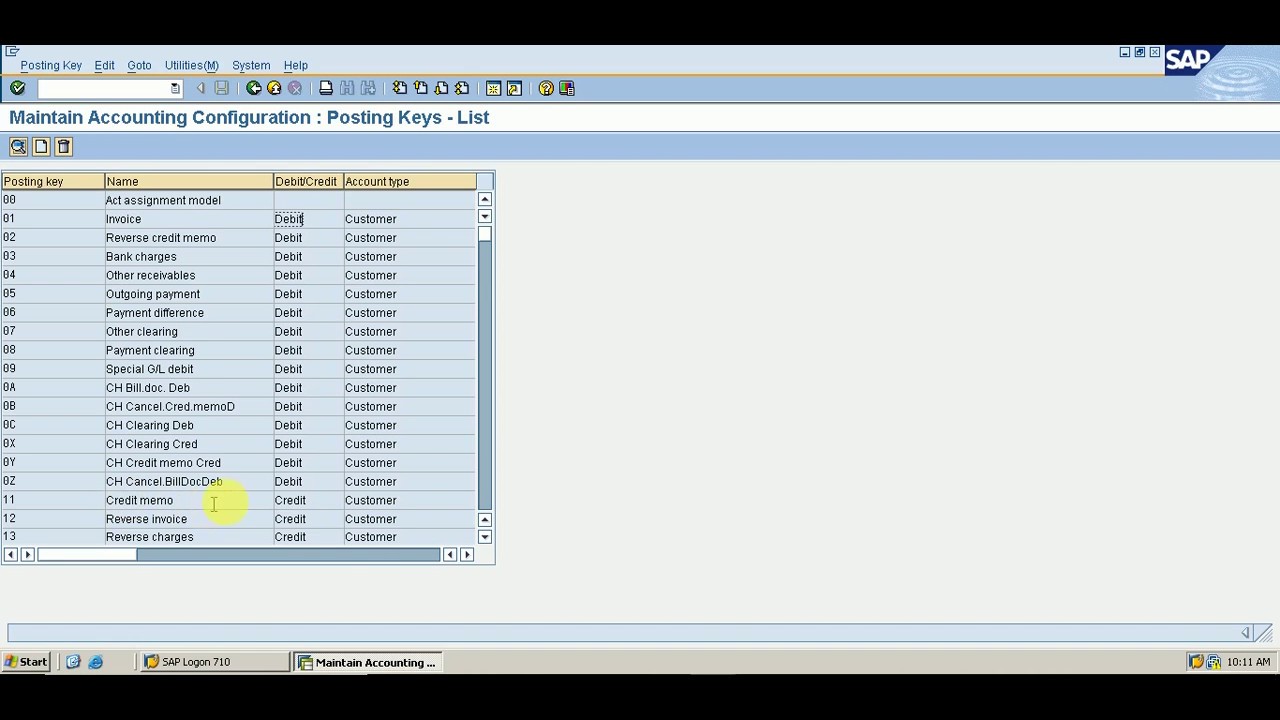Image resolution: width=1280 pixels, height=720 pixels.
Task: Click the horizontal scrollbar thumb of the table
Action: click(x=87, y=555)
